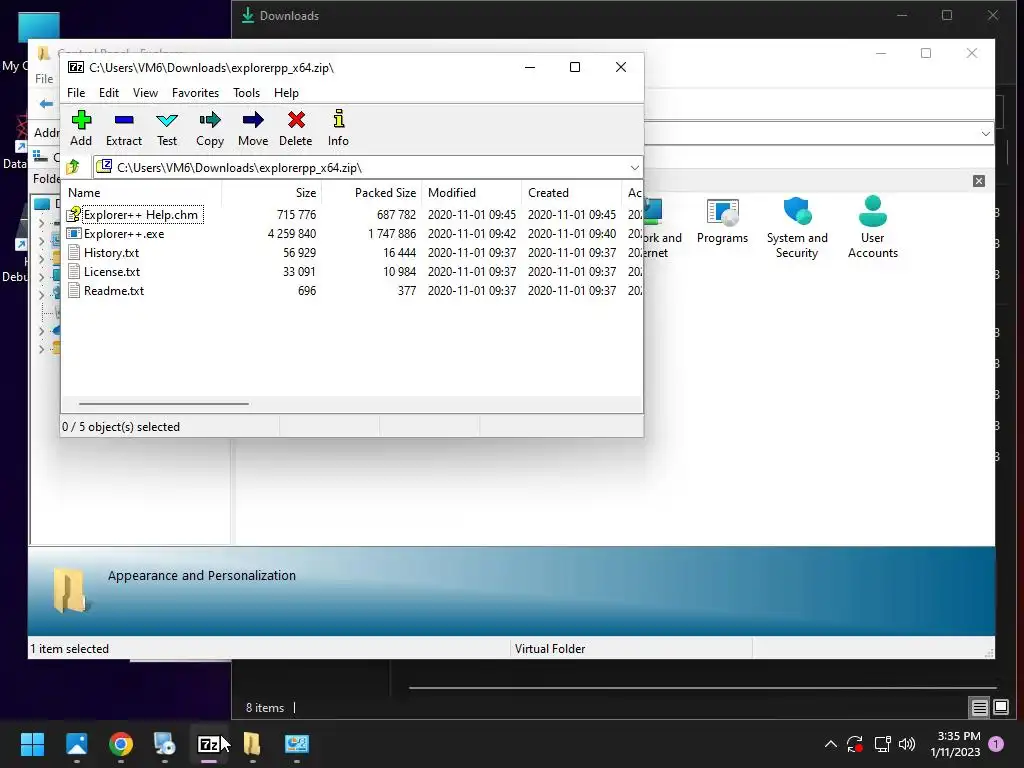Click the volume speaker tray icon
Image resolution: width=1024 pixels, height=768 pixels.
click(907, 744)
